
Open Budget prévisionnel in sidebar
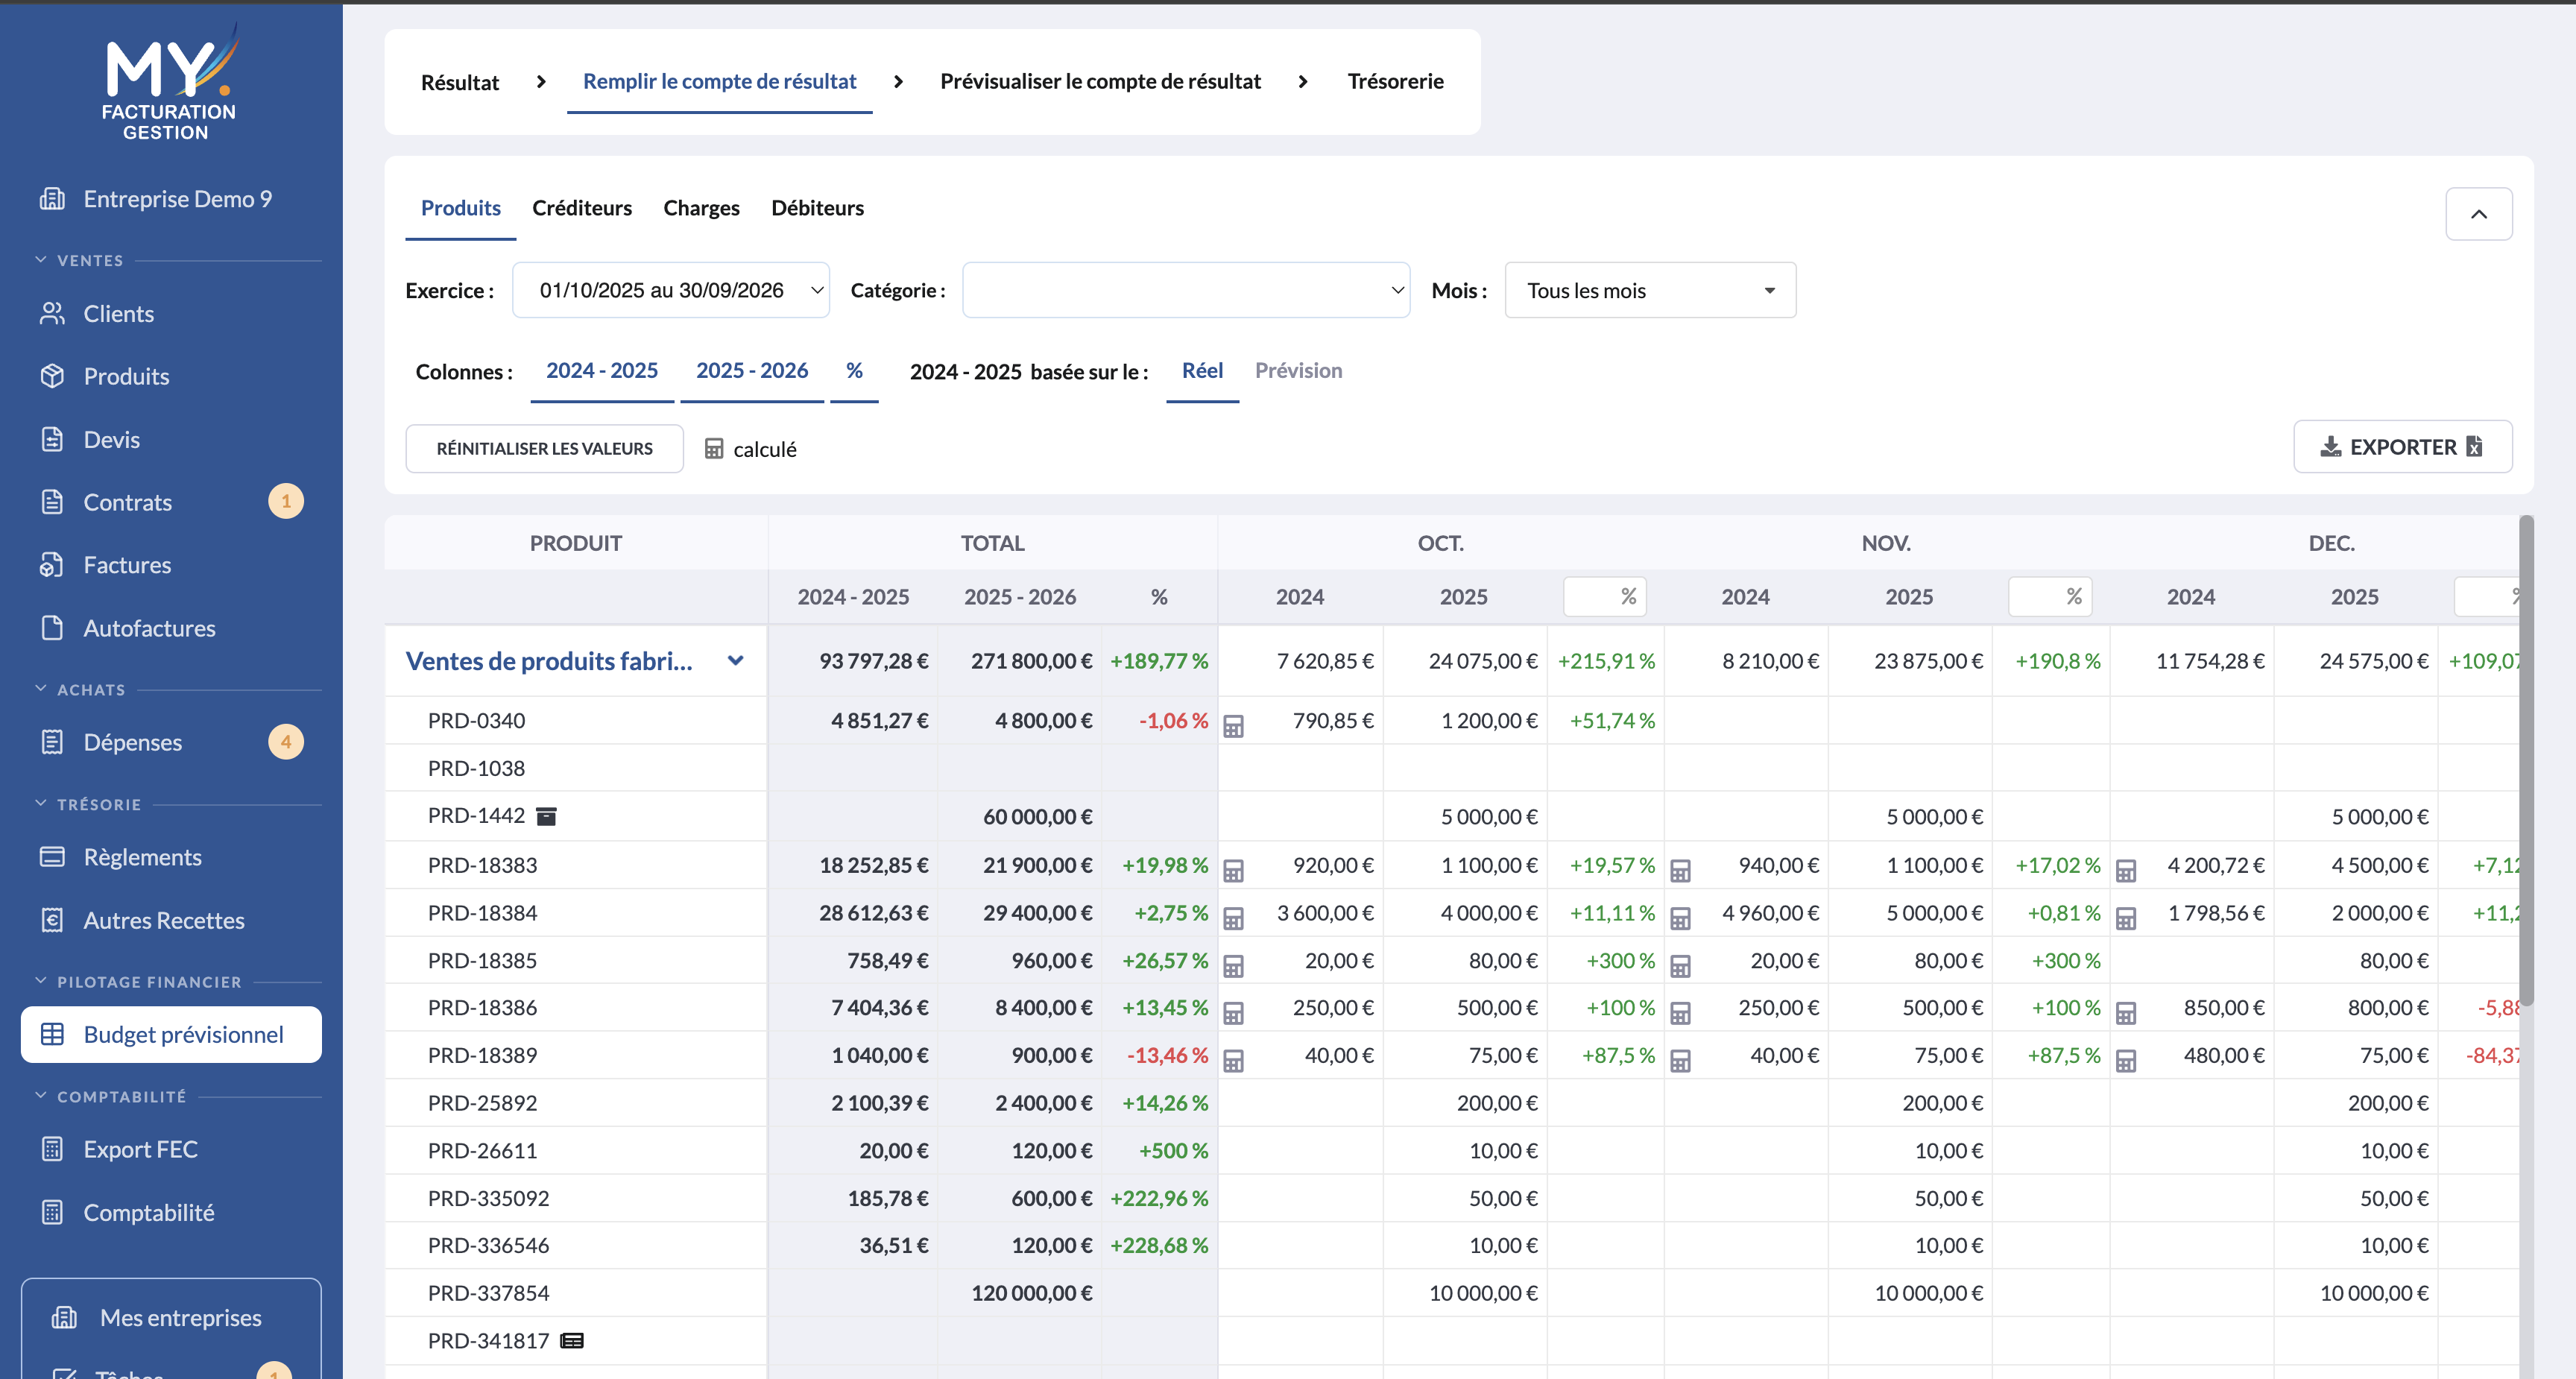(x=171, y=1034)
